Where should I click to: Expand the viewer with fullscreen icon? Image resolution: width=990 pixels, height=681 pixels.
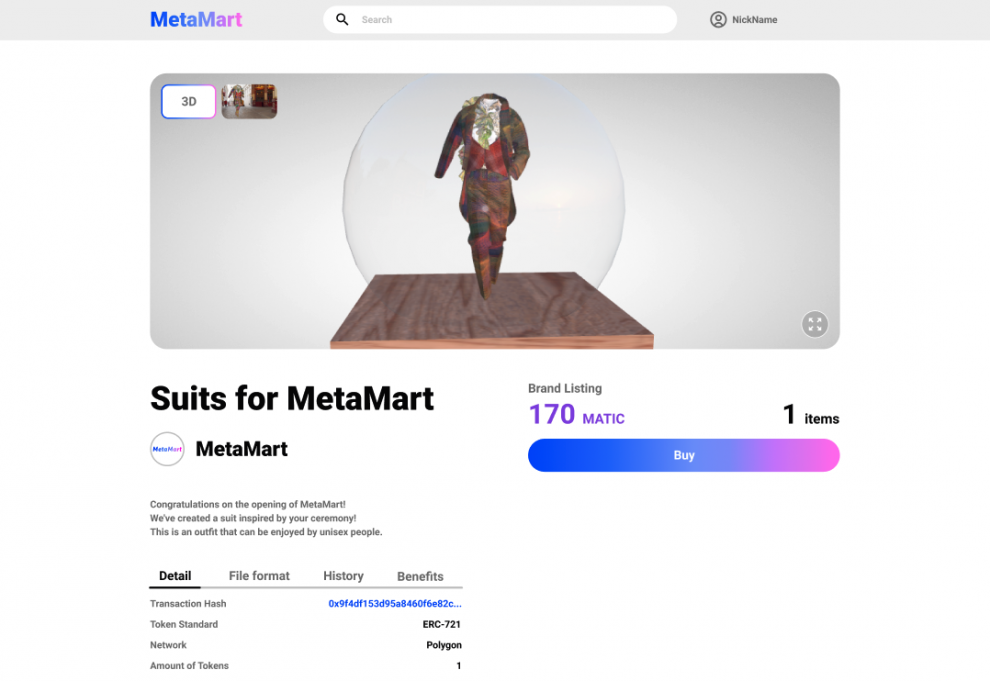coord(814,324)
